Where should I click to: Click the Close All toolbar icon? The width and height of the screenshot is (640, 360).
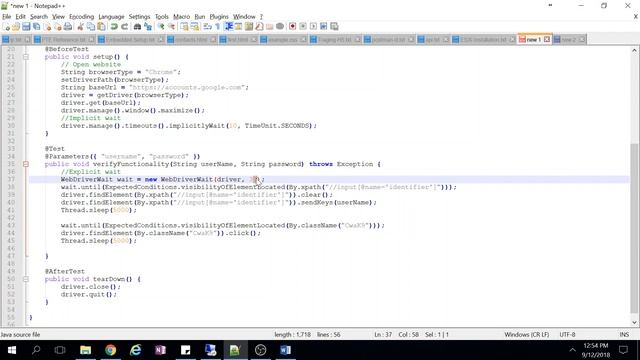click(x=57, y=27)
